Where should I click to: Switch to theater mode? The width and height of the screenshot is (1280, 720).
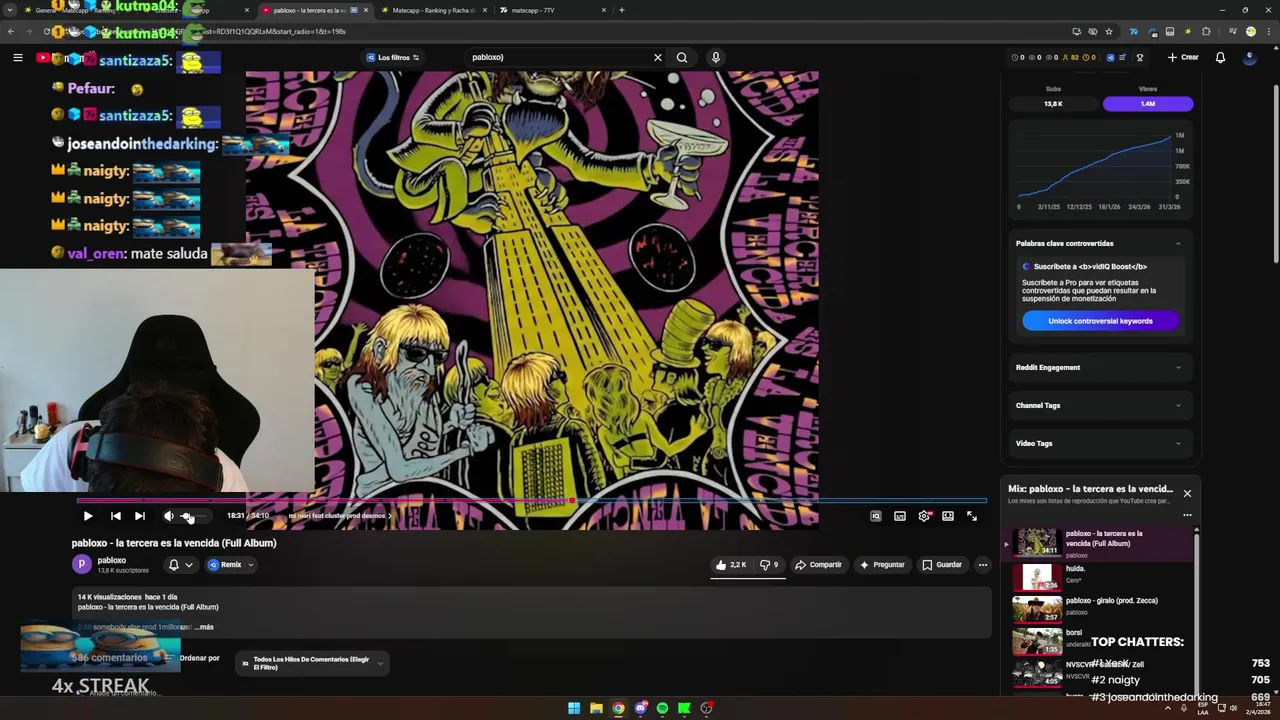[948, 516]
